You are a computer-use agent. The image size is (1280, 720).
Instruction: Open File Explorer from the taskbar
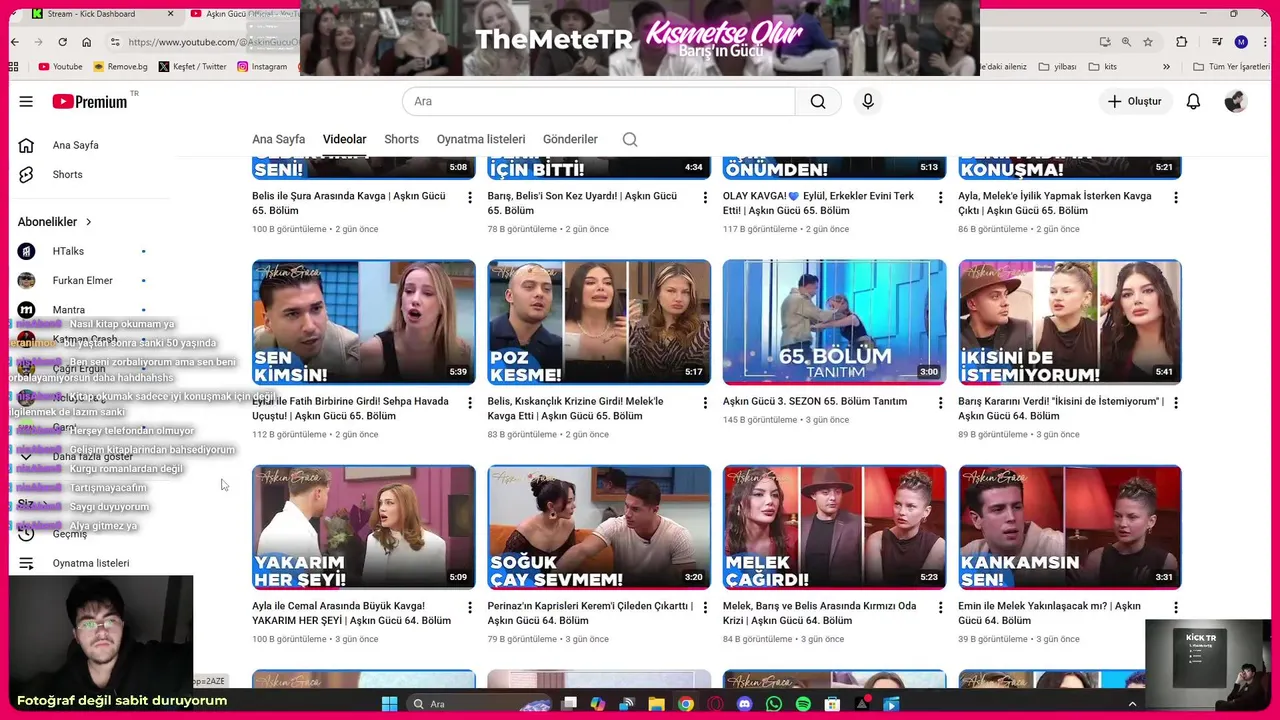[656, 704]
